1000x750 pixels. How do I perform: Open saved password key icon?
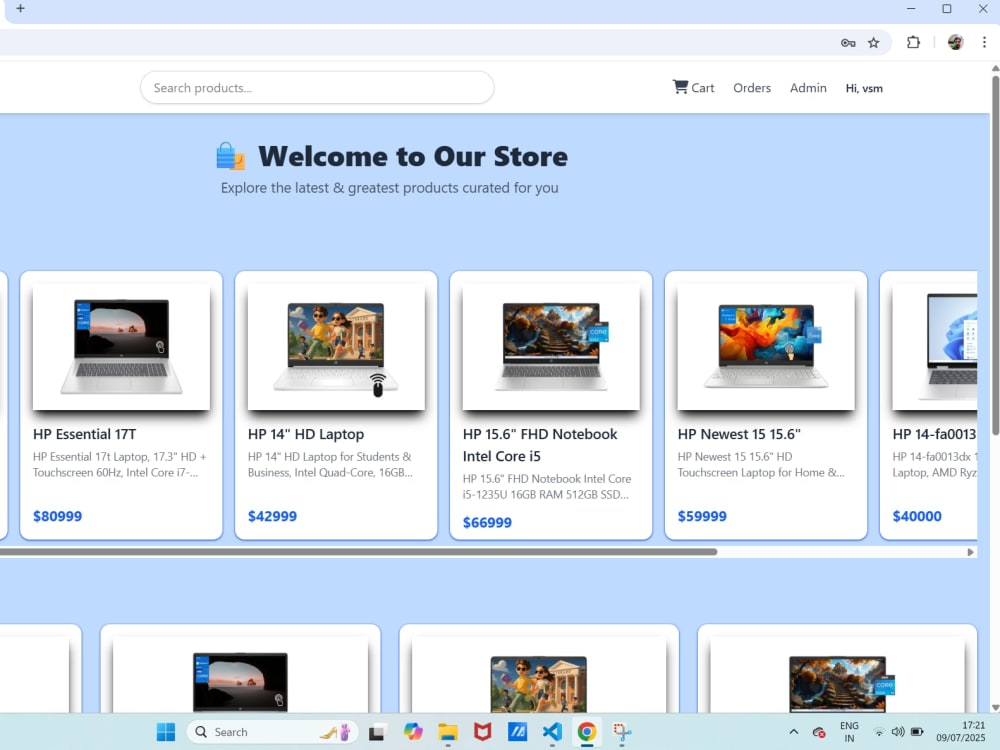(848, 43)
